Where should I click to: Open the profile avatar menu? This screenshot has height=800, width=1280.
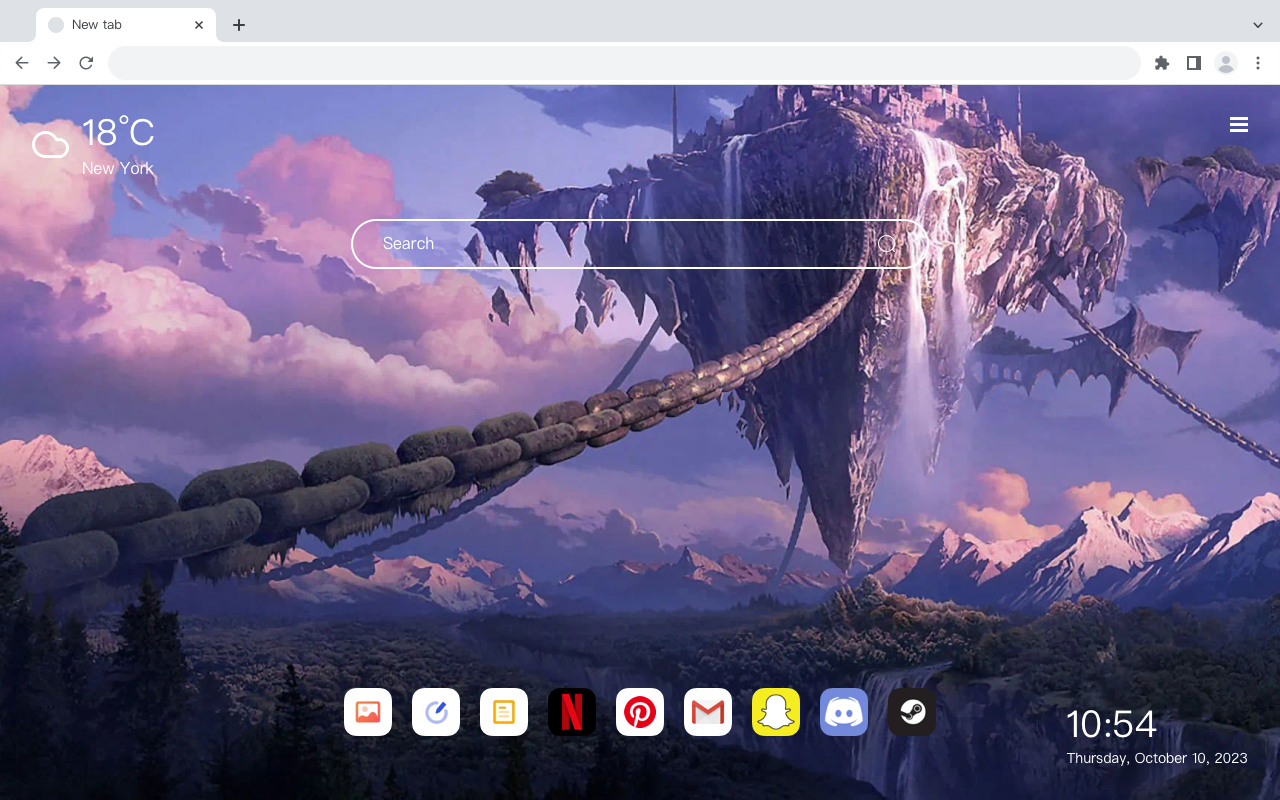1226,63
